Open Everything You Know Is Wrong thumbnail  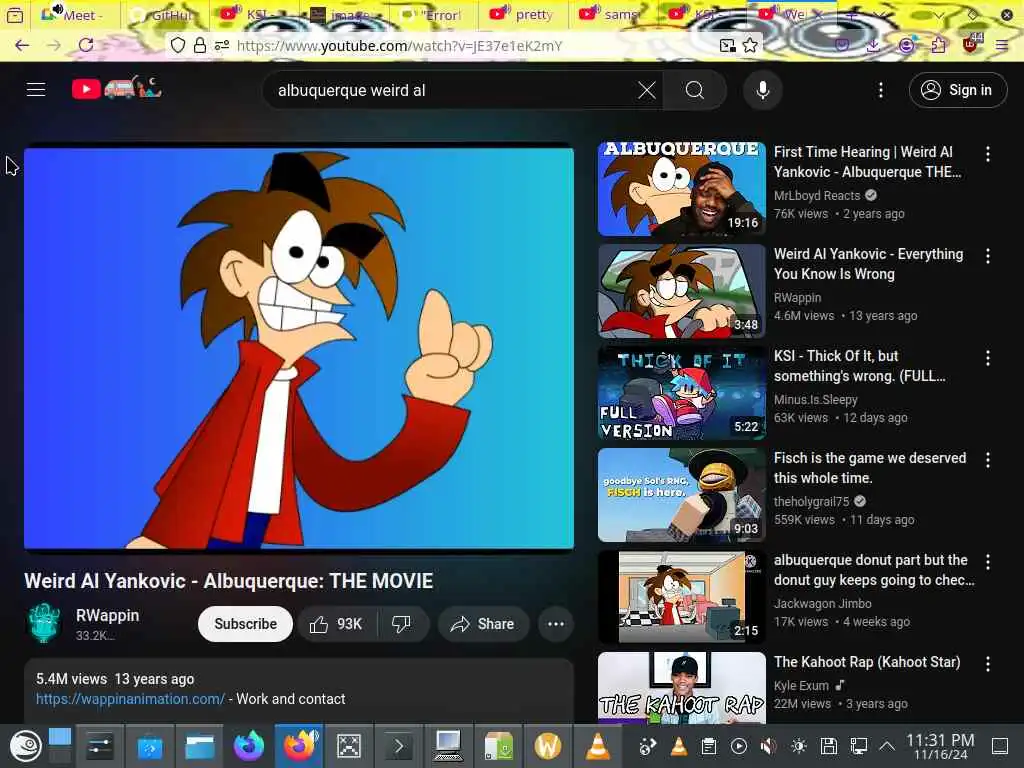[681, 291]
